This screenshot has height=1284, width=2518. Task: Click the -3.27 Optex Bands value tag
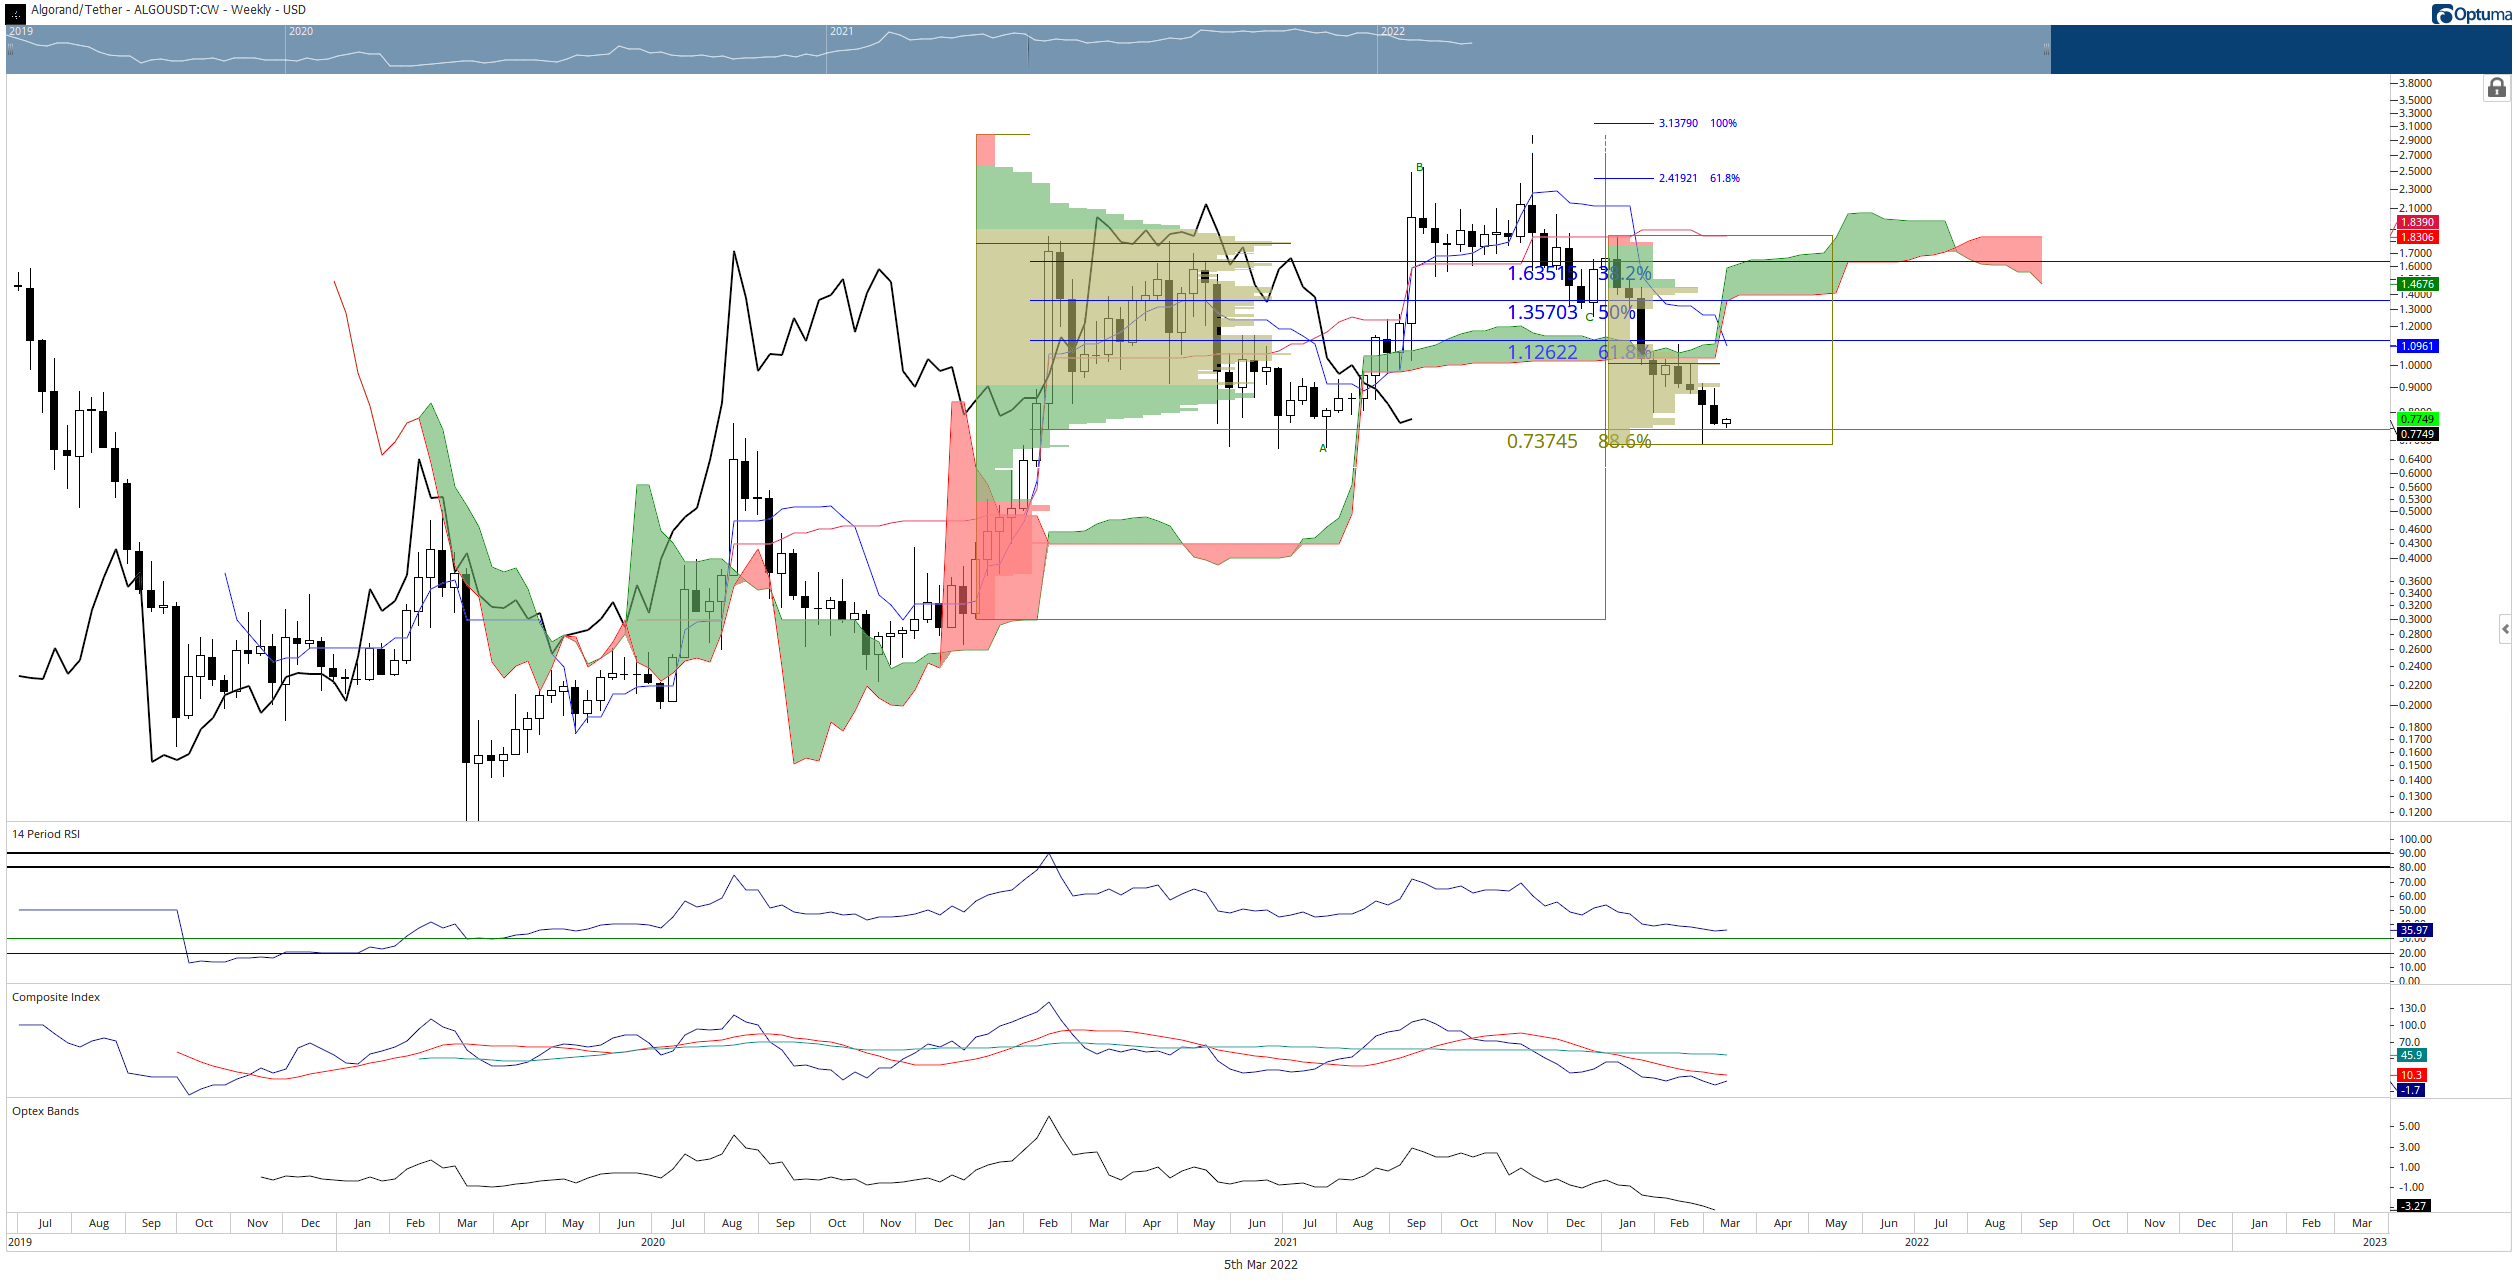pyautogui.click(x=2414, y=1206)
